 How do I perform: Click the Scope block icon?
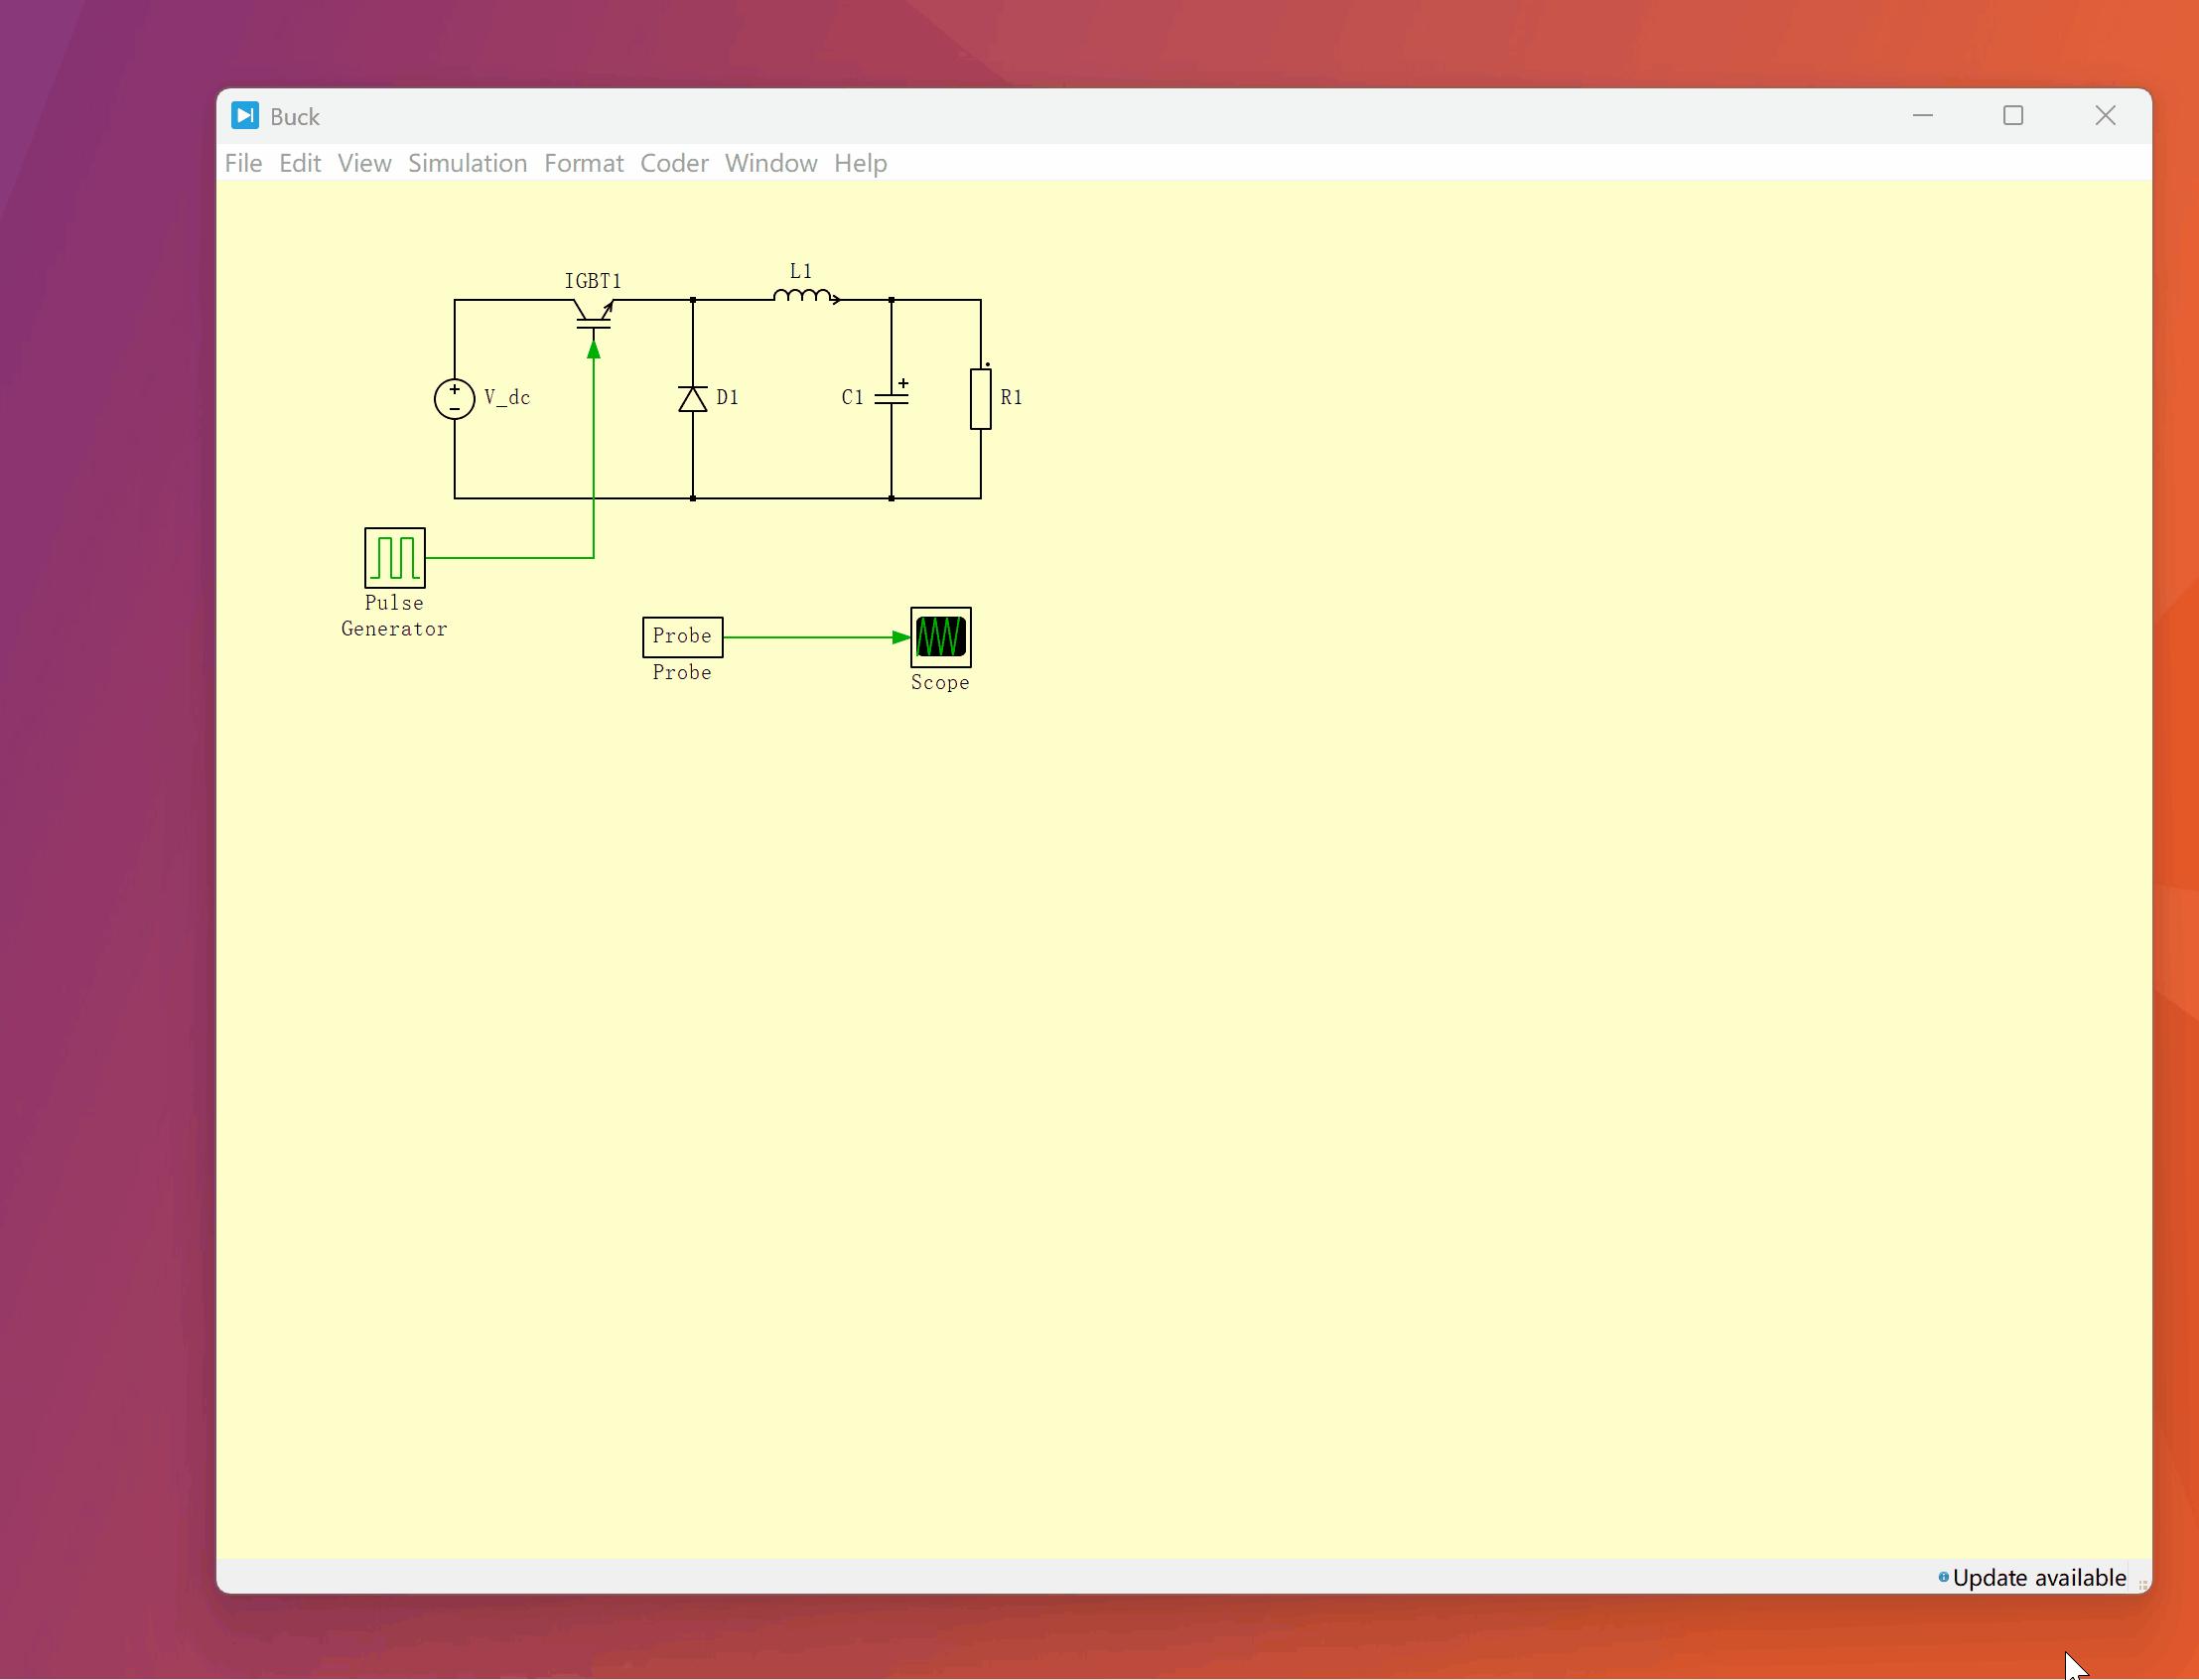coord(940,637)
